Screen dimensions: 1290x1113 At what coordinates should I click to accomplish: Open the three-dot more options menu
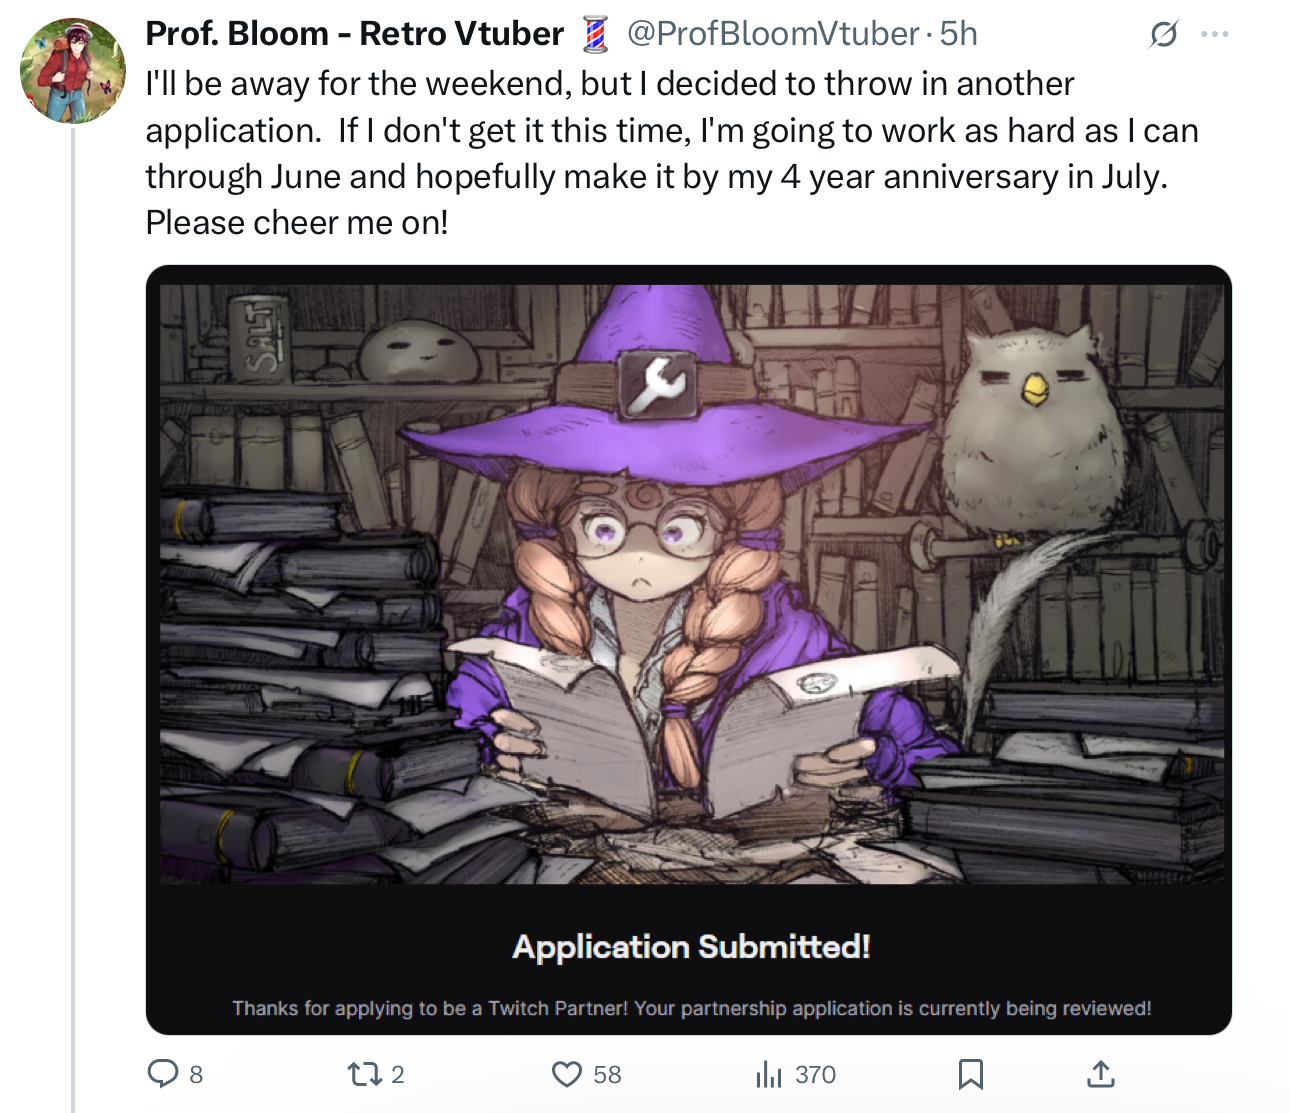[1215, 35]
